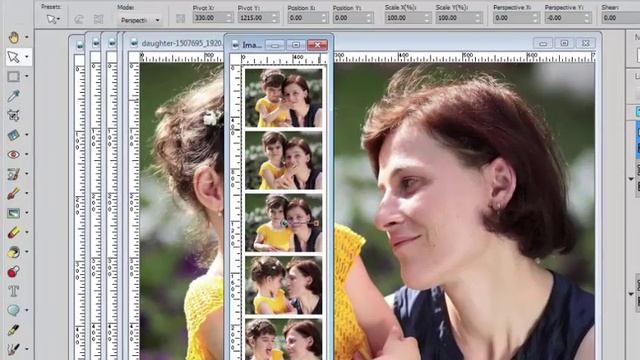Click the Ima... window title
640x360 pixels.
(252, 45)
